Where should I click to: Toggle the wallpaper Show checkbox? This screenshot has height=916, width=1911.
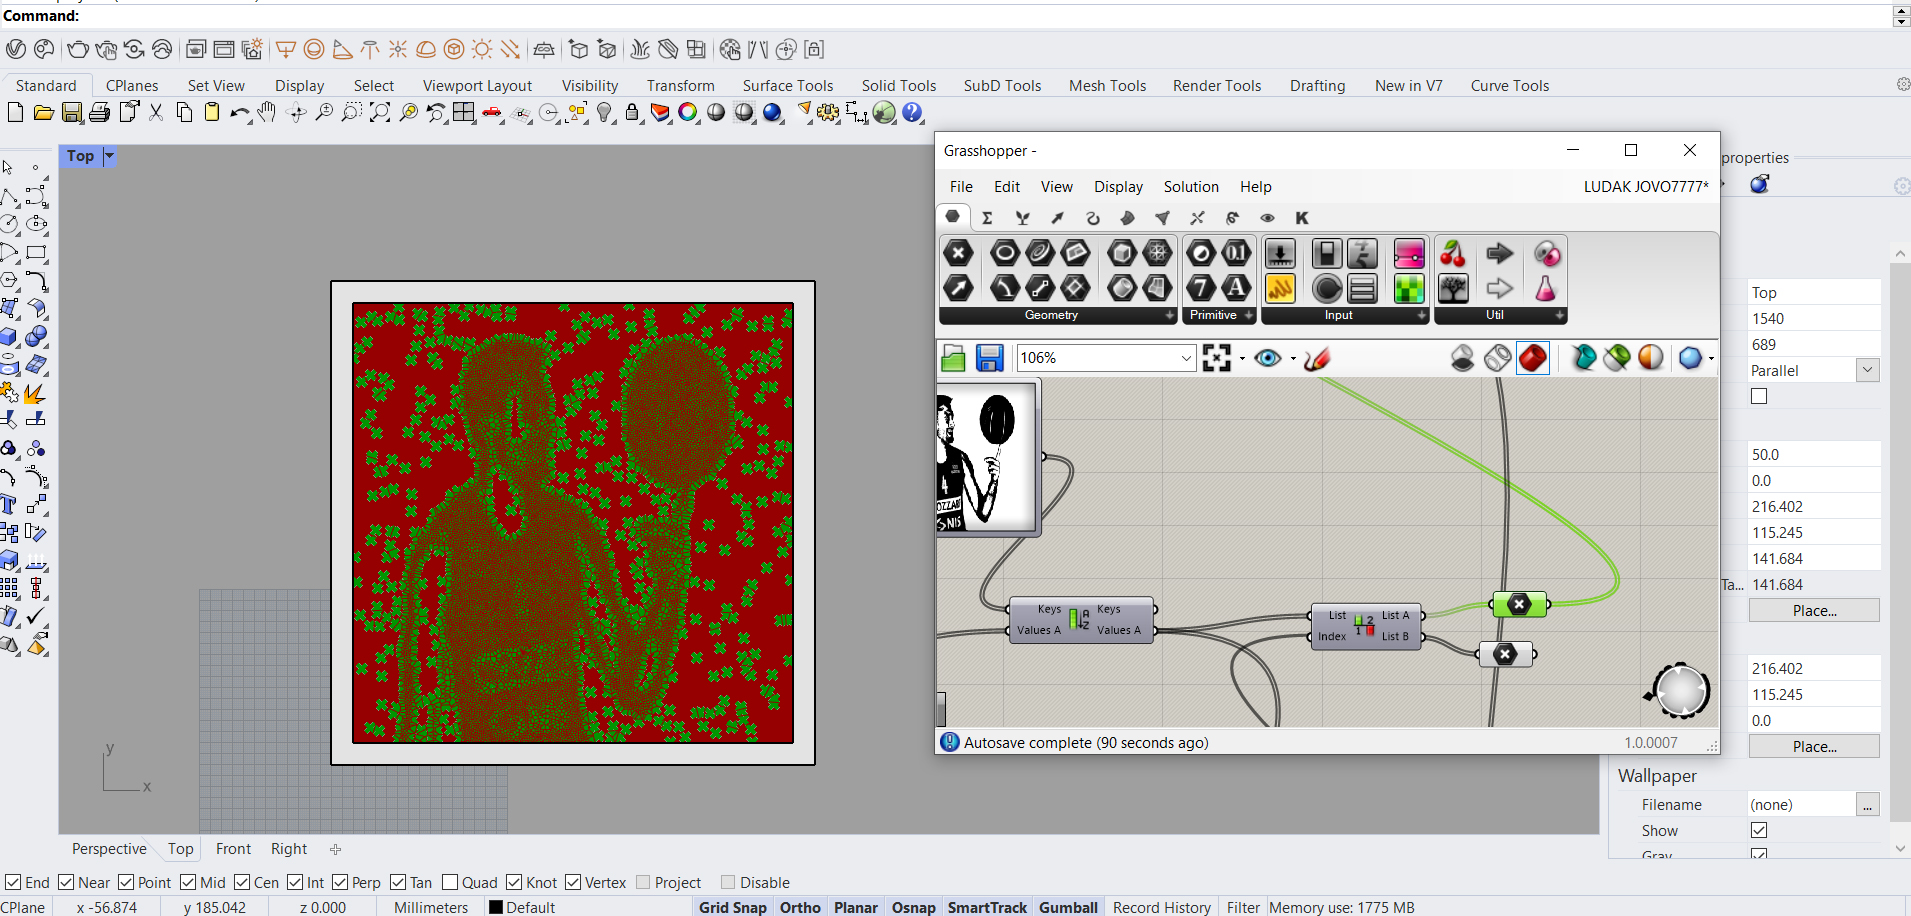(1759, 830)
